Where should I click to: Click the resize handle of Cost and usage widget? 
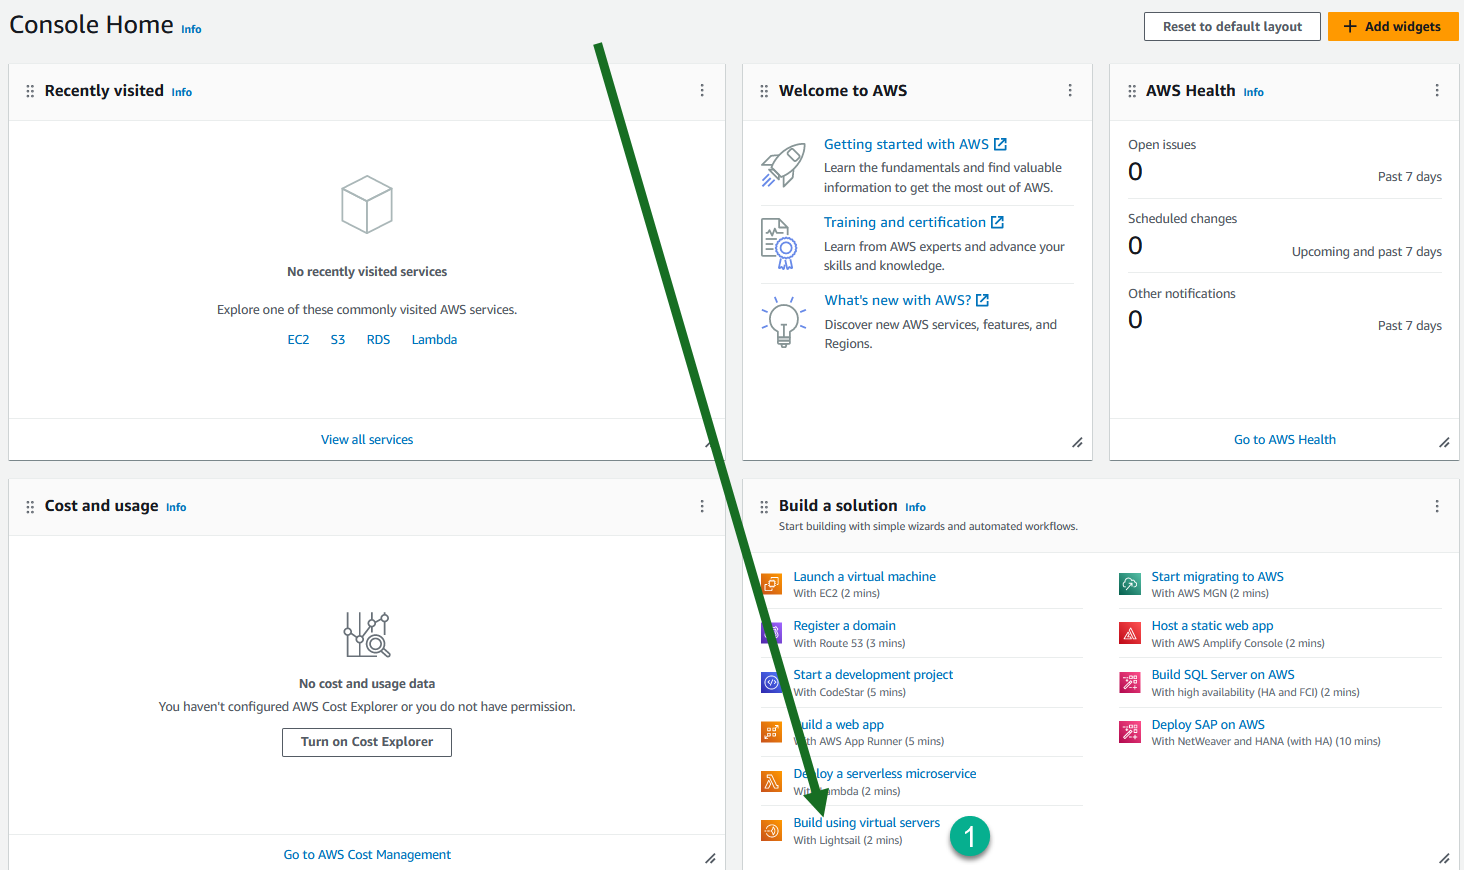[710, 858]
